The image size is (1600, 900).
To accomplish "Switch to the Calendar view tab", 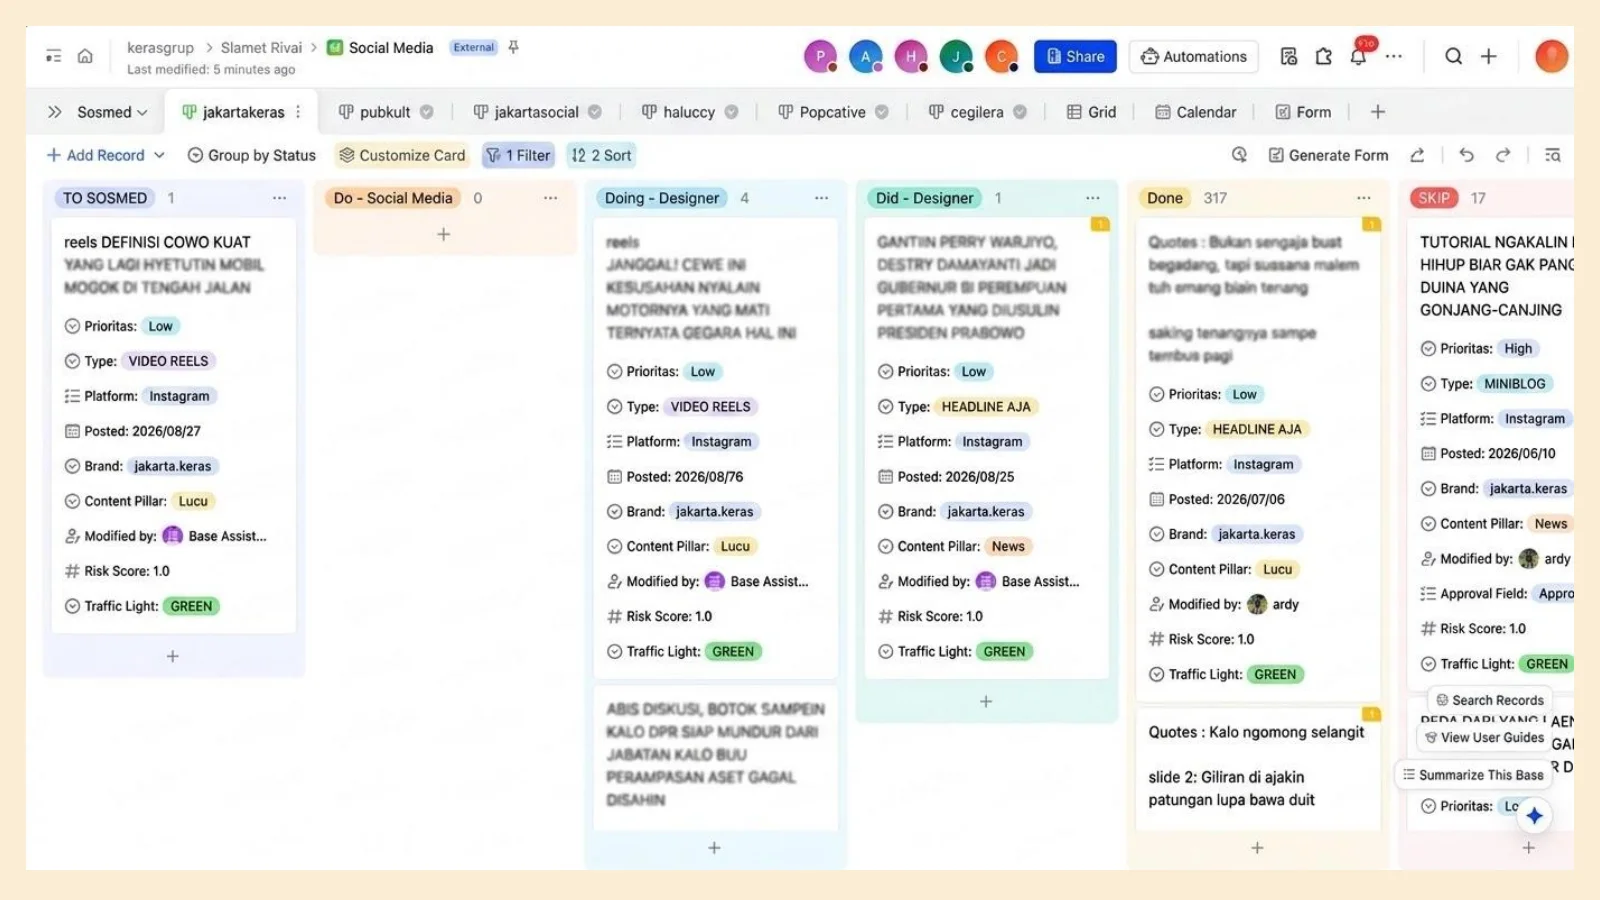I will pos(1195,112).
